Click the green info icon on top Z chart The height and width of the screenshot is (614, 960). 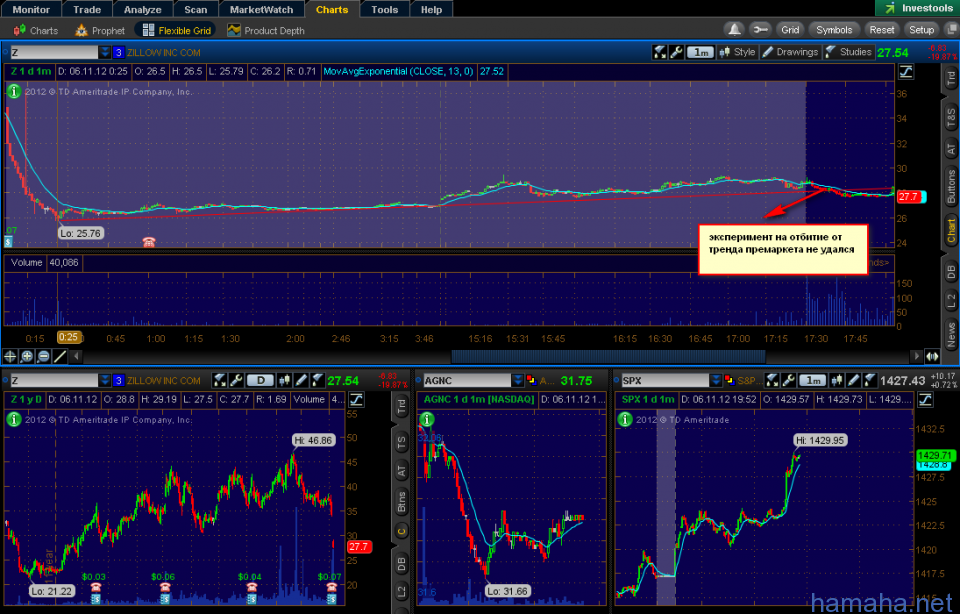click(x=13, y=91)
